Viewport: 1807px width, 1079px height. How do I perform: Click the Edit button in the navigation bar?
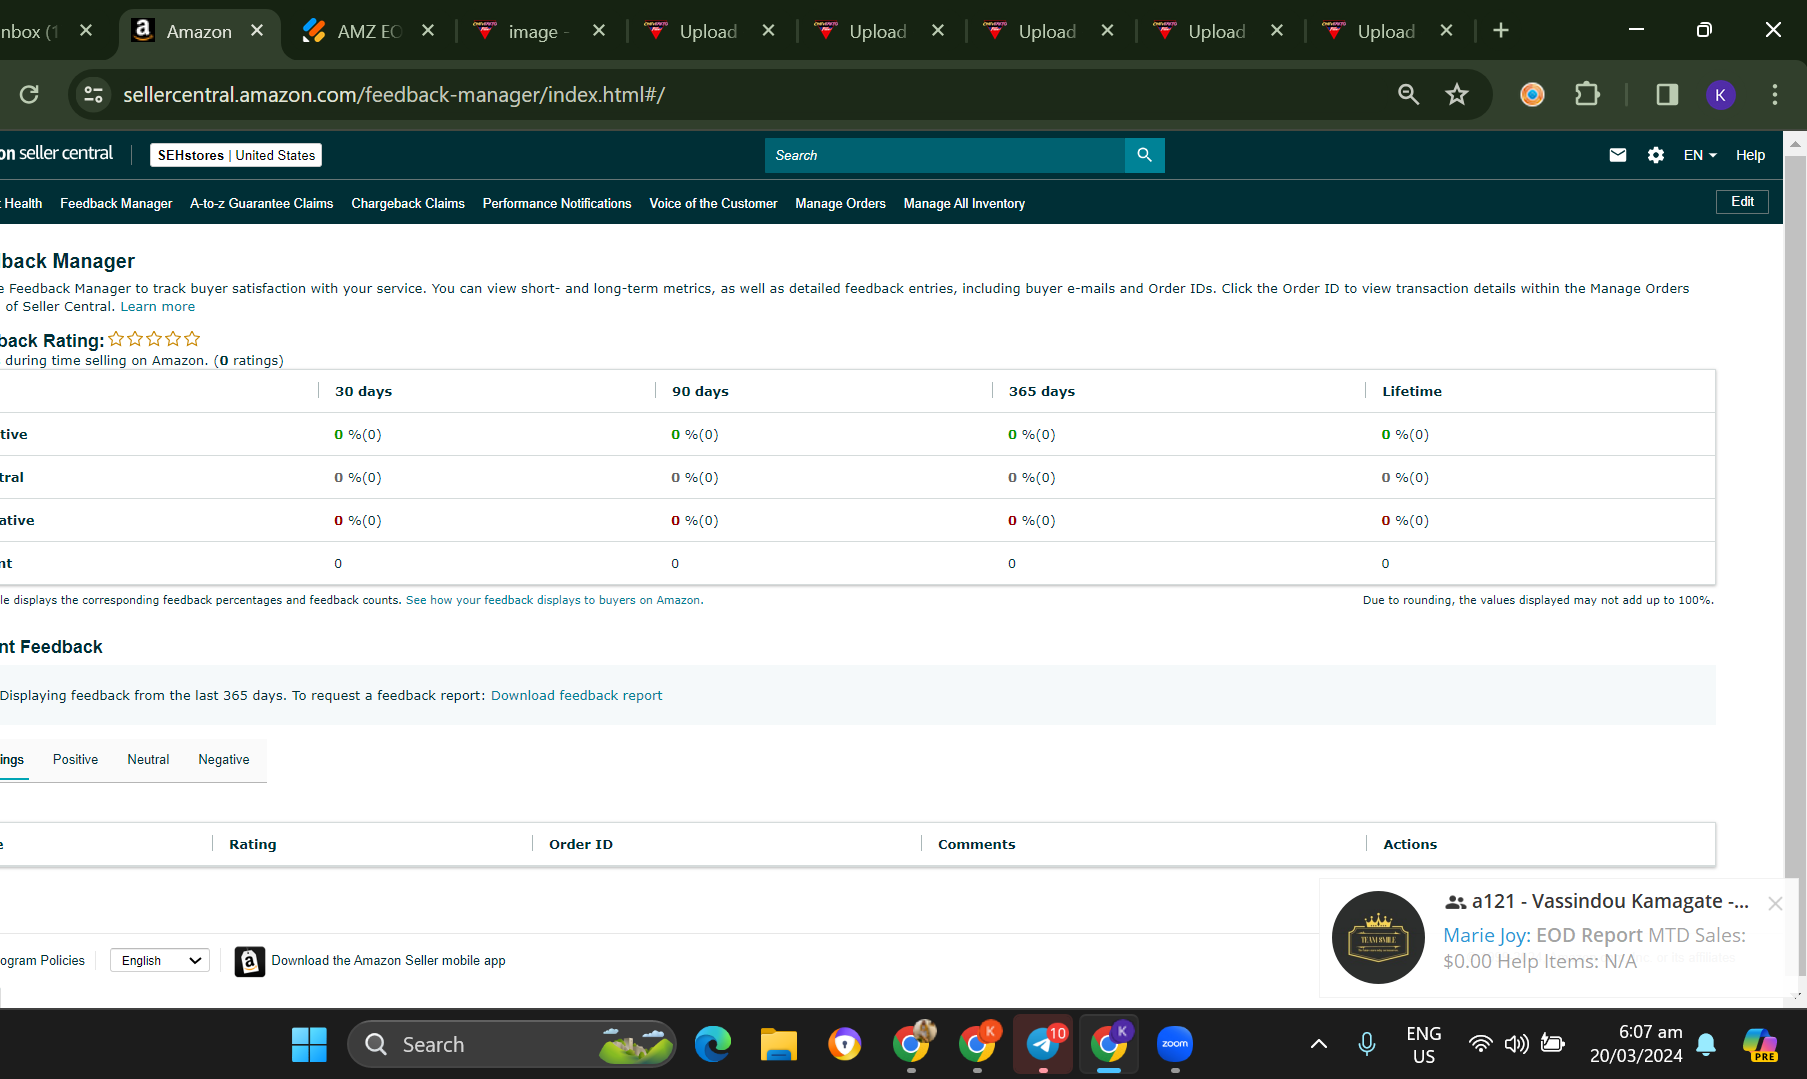tap(1742, 201)
